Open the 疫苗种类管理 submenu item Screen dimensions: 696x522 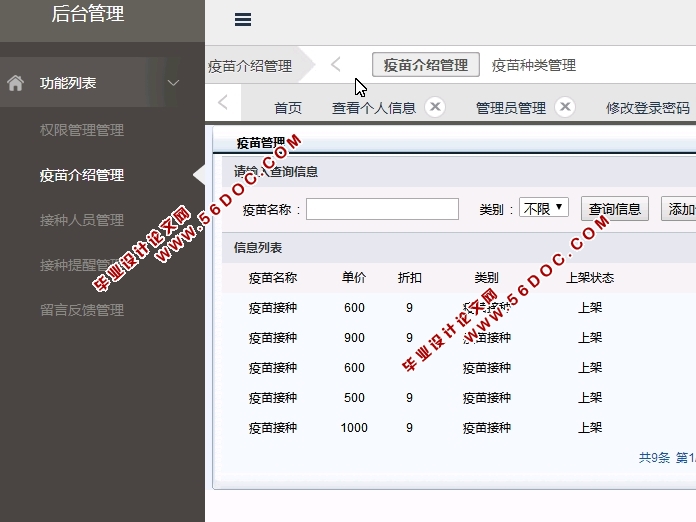click(x=534, y=65)
